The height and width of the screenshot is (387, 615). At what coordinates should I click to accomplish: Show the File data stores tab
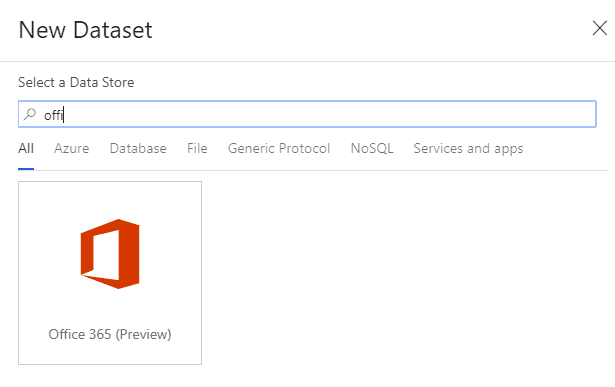[197, 148]
